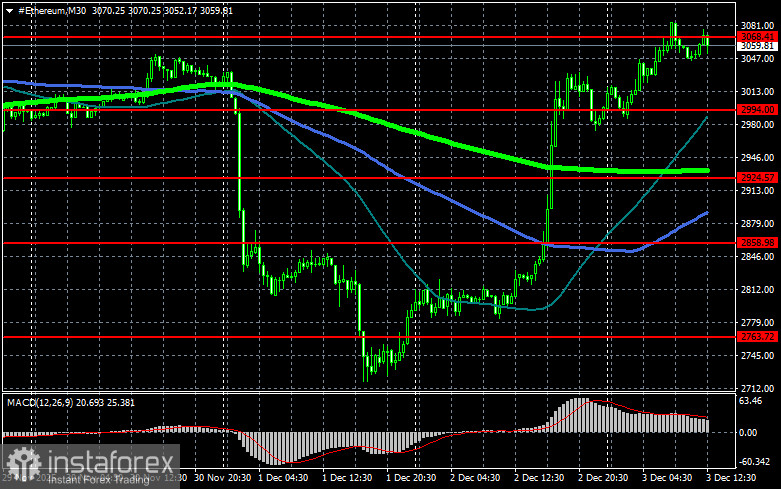Click the 2 Dec 12:30 time label

tap(539, 478)
